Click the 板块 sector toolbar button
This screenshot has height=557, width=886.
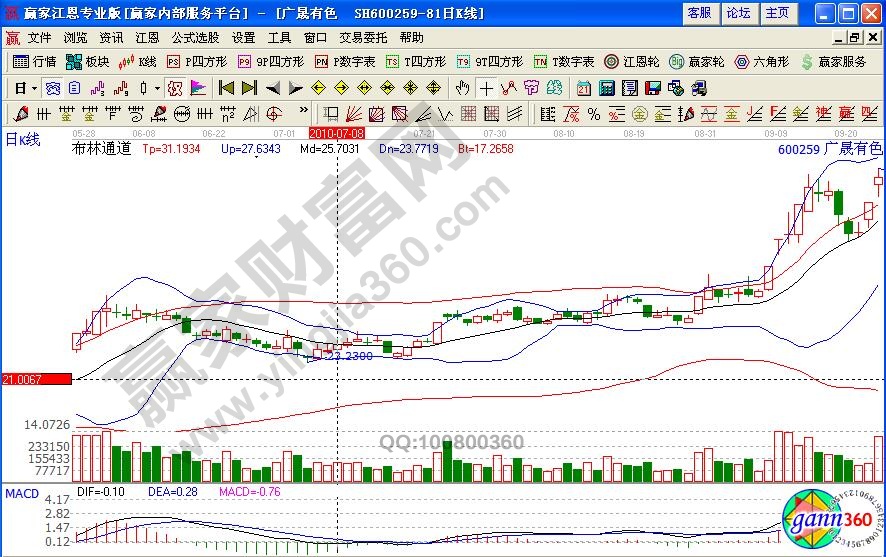click(88, 61)
